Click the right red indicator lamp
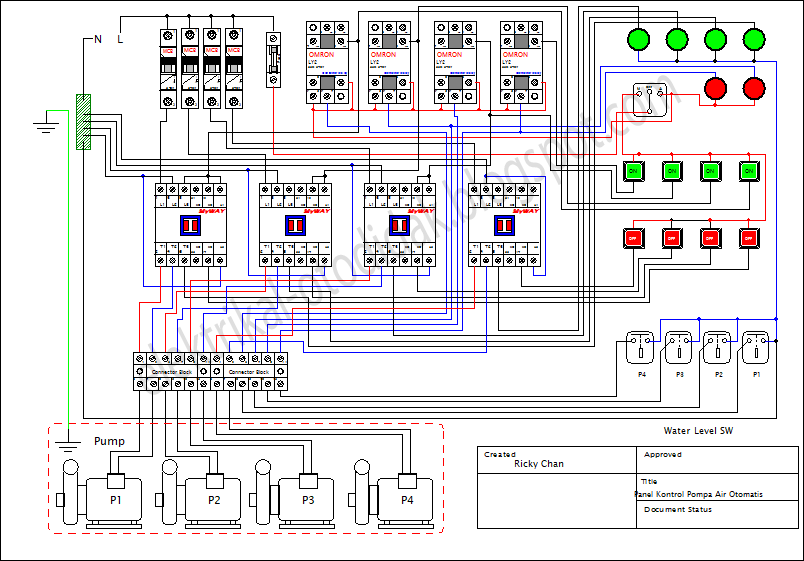Viewport: 804px width, 561px height. 754,88
